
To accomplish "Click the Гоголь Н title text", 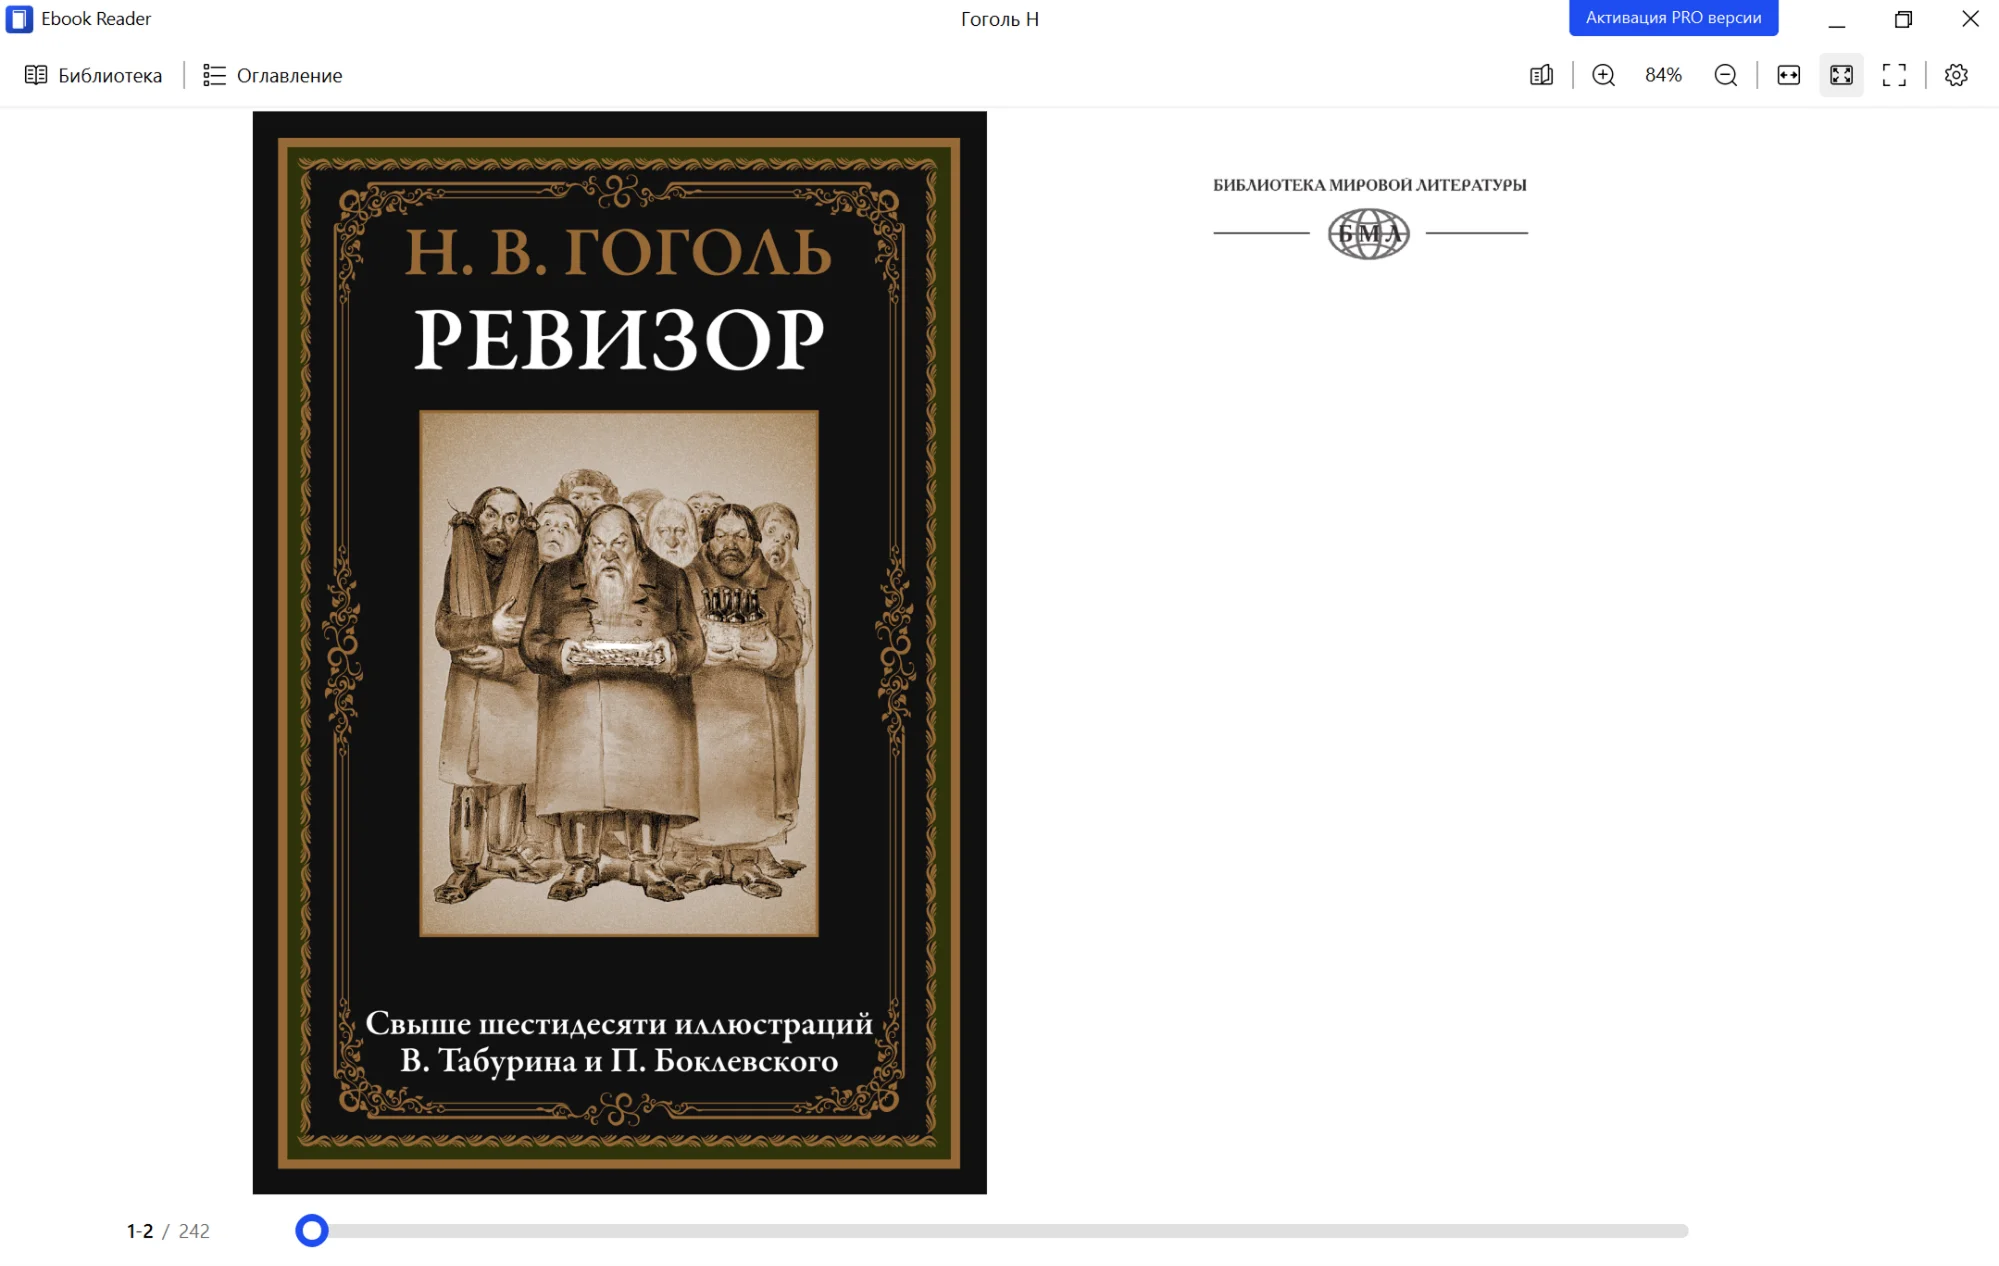I will (999, 19).
